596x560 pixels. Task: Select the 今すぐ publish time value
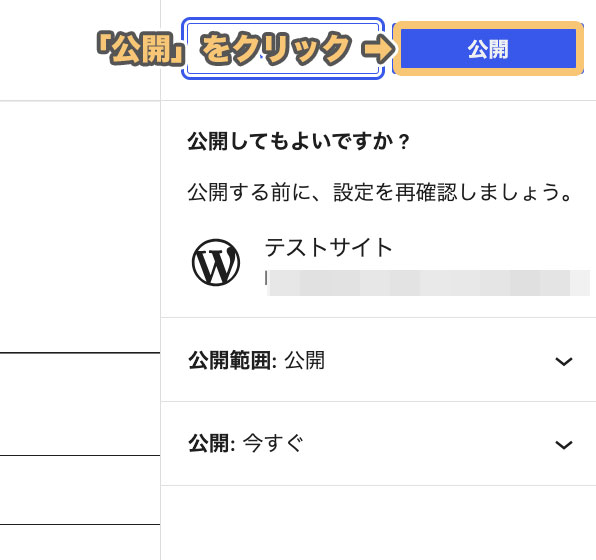pos(273,444)
